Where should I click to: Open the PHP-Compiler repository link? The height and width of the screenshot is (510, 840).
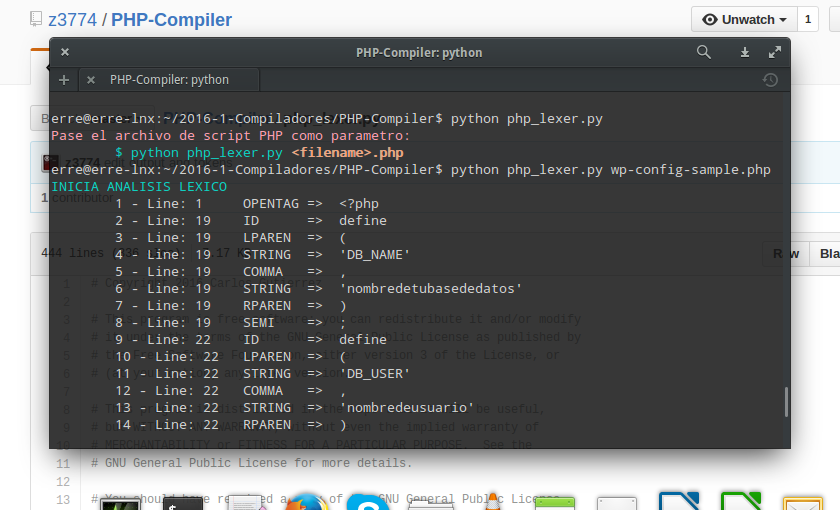171,20
